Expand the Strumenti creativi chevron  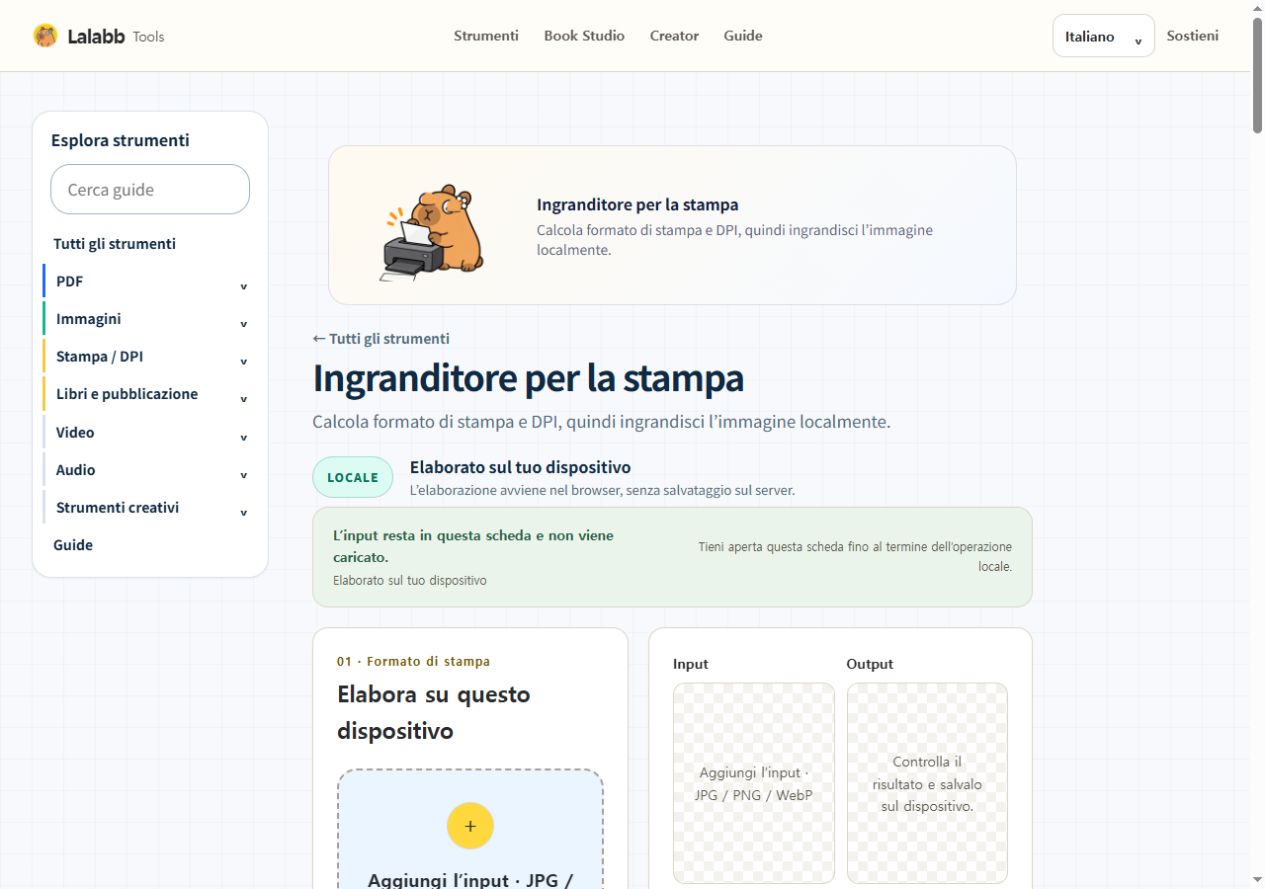coord(243,513)
